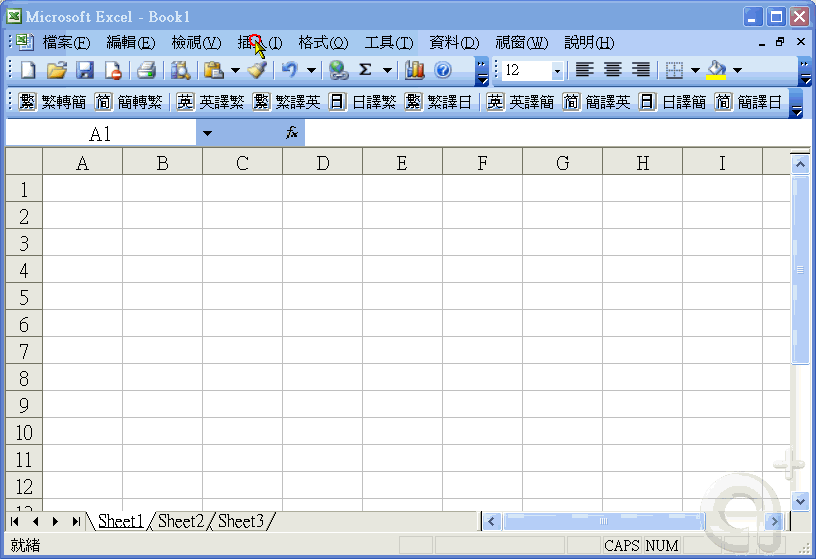Screen dimensions: 816x560
Task: Switch to the Sheet3 tab
Action: pyautogui.click(x=241, y=521)
